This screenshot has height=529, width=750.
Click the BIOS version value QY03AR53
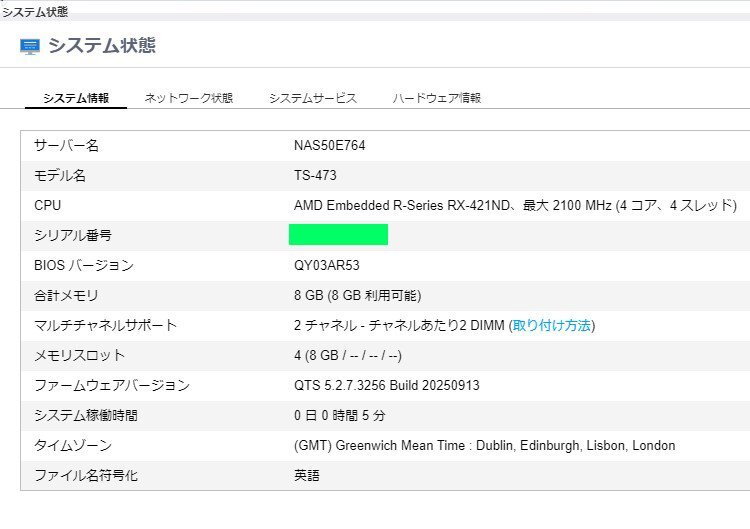pos(326,265)
